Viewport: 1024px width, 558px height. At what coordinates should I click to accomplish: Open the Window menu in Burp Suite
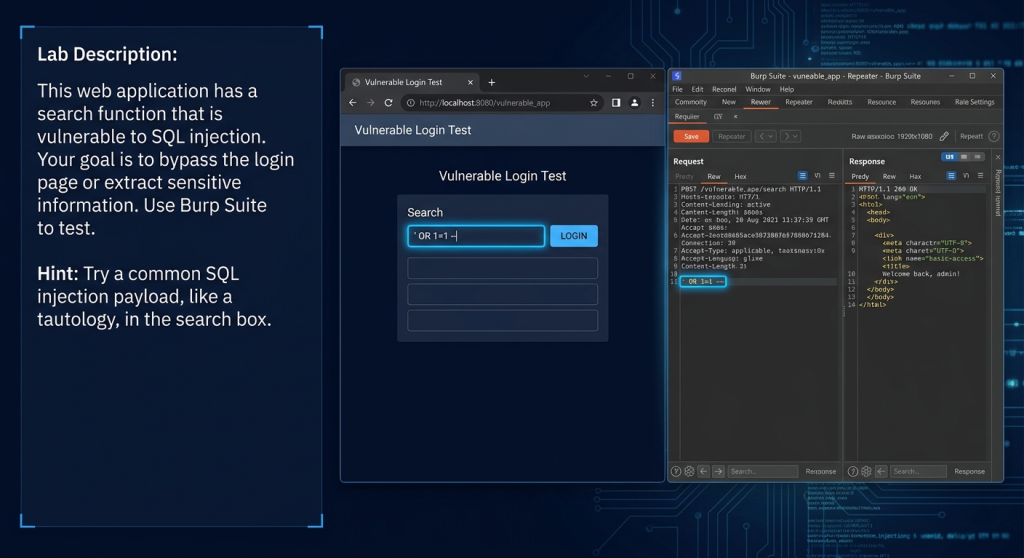(758, 90)
